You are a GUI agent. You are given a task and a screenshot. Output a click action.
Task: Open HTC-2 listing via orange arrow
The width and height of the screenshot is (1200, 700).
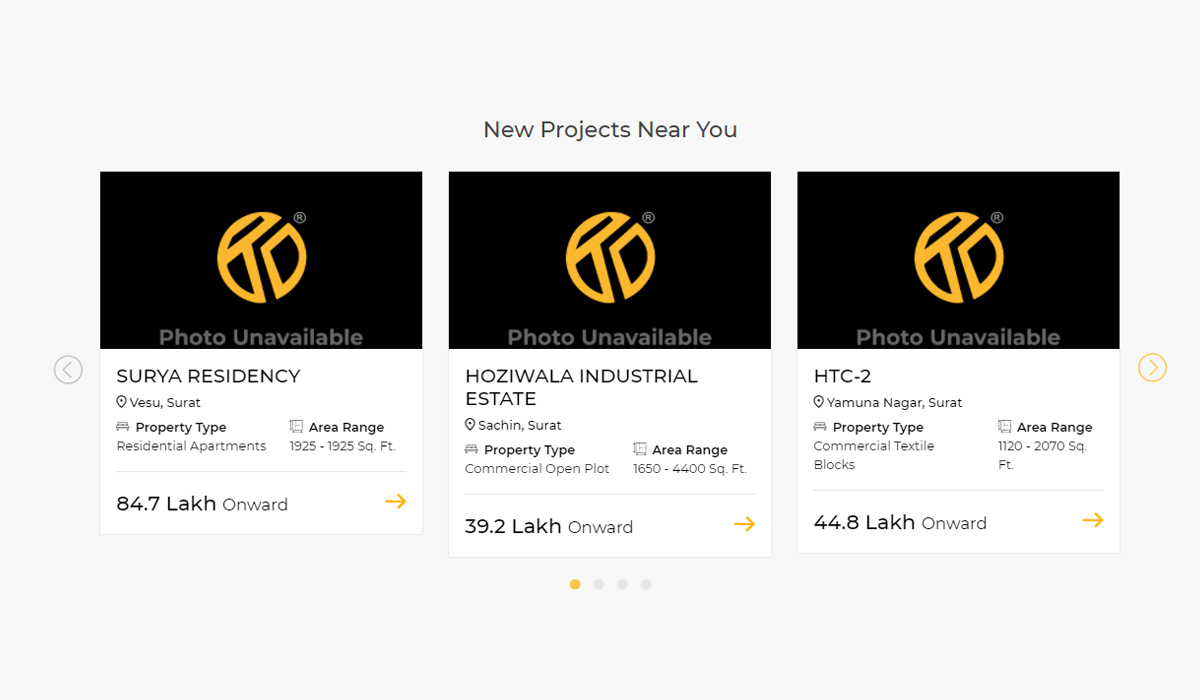point(1093,520)
